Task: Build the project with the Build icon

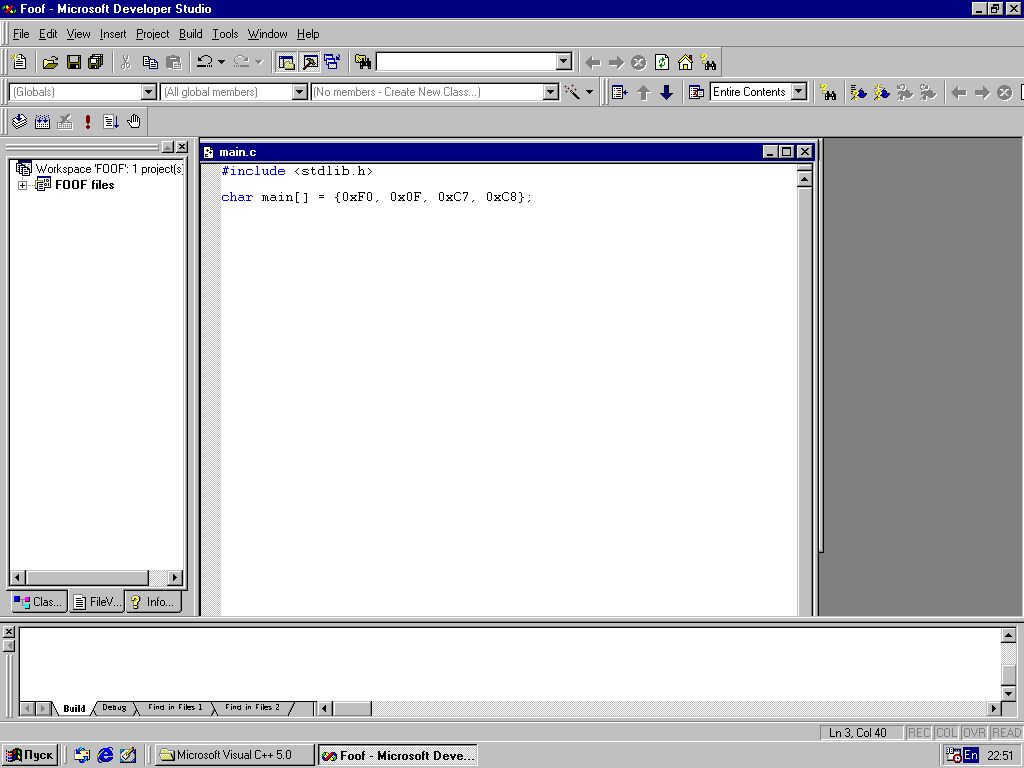Action: [42, 121]
